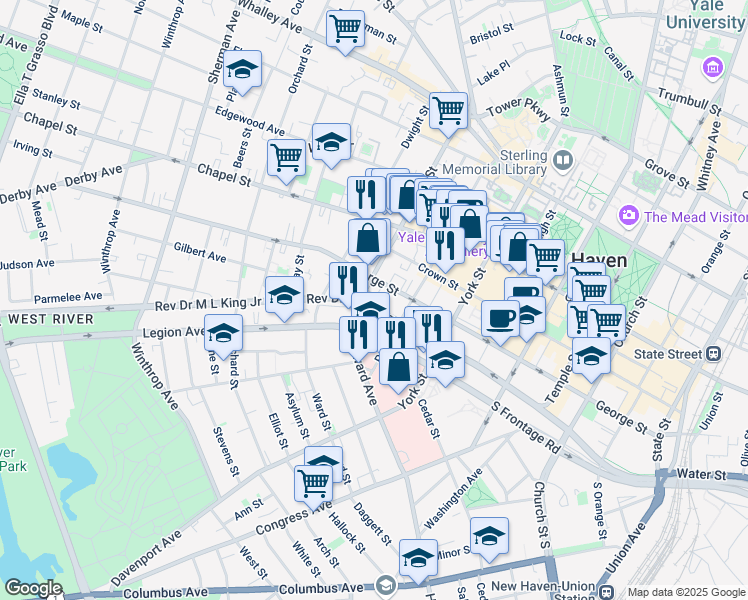Click the Map data ©2025 Google text

[686, 593]
